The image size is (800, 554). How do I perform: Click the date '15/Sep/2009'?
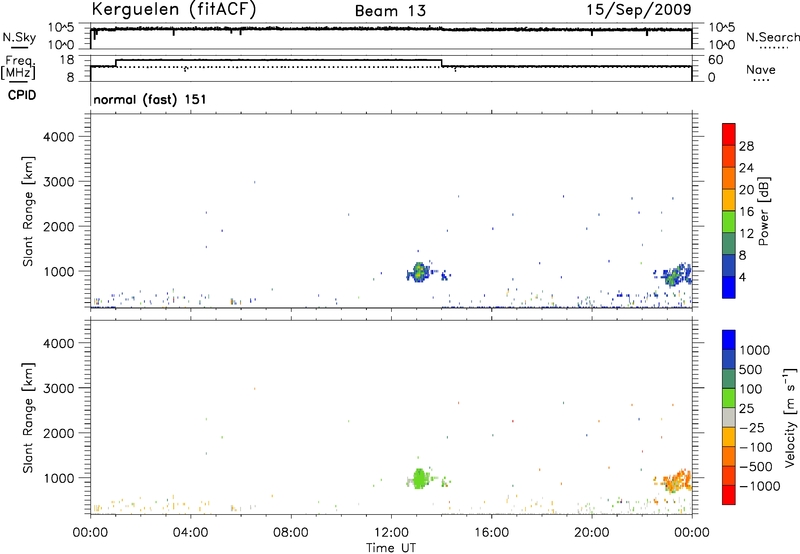click(x=639, y=9)
